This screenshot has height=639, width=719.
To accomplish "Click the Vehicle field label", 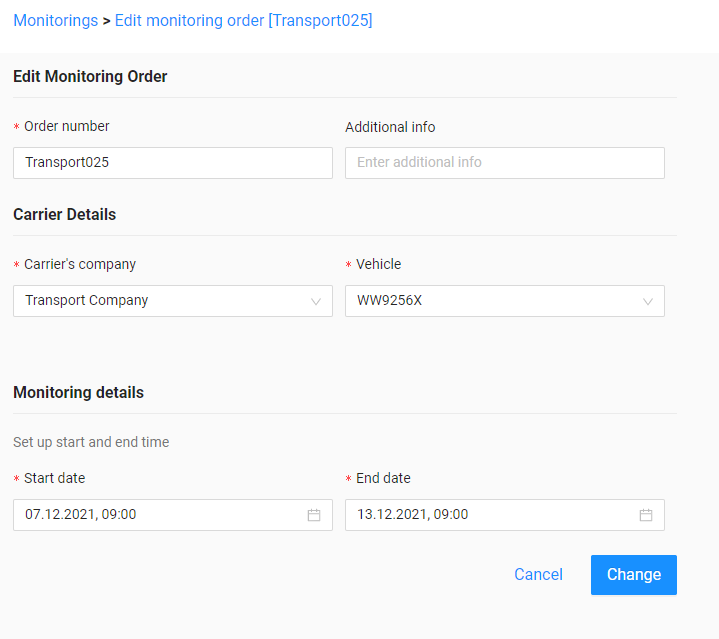I will coord(379,264).
